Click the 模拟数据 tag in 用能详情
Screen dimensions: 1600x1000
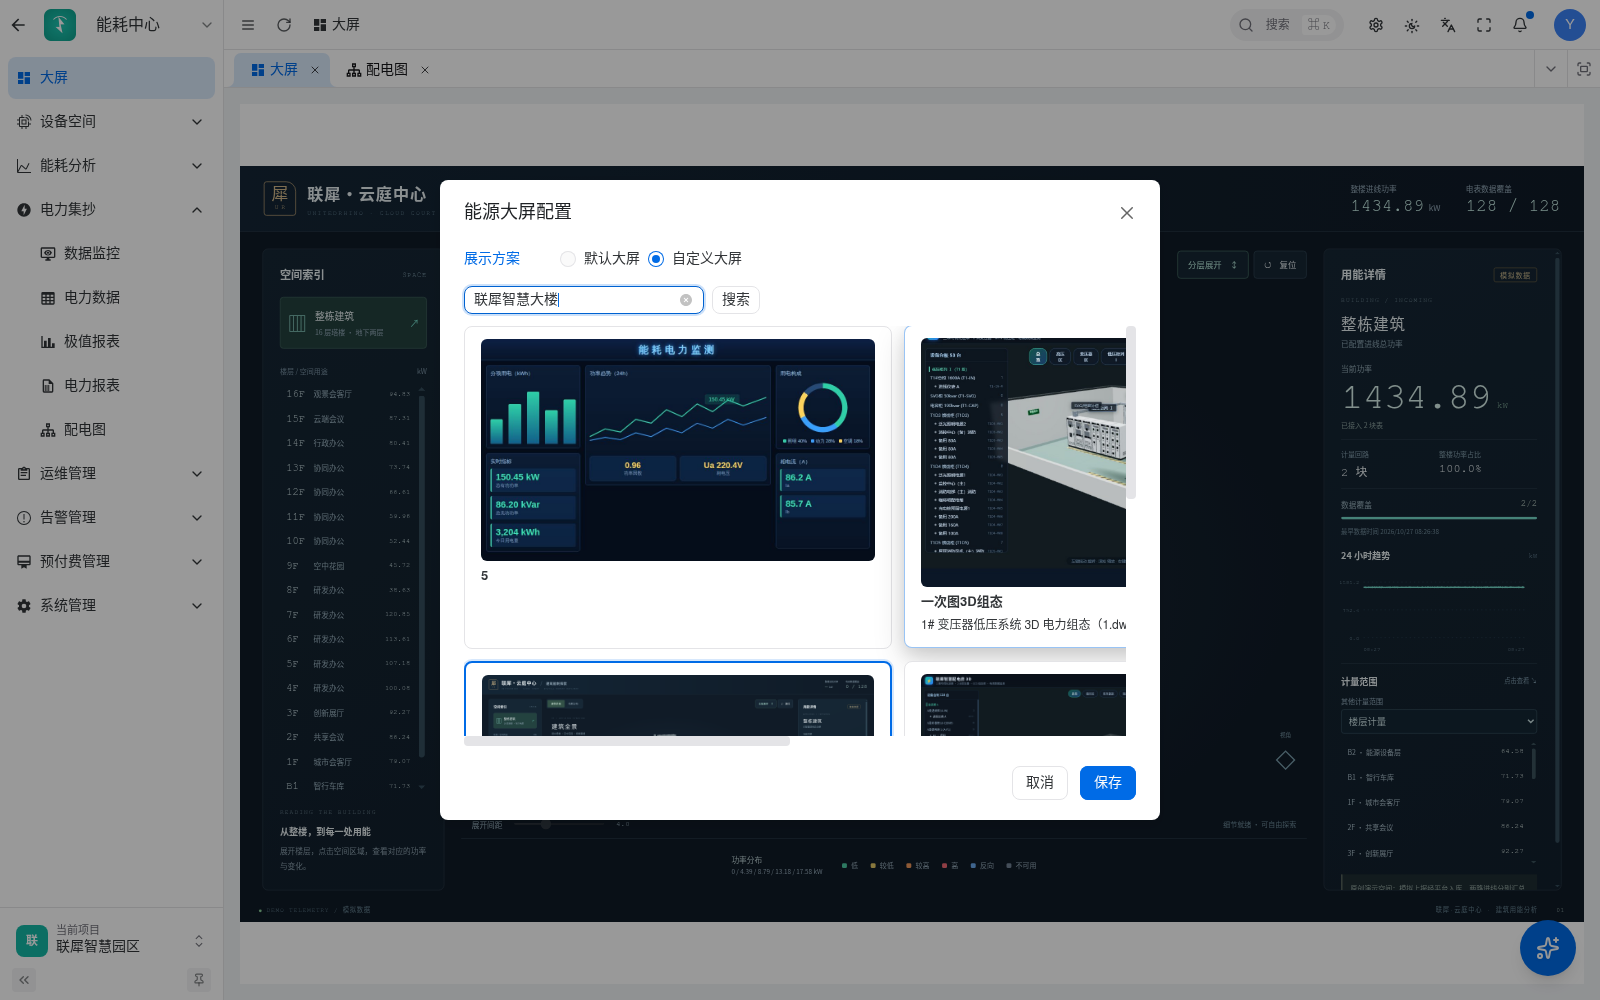tap(1515, 275)
